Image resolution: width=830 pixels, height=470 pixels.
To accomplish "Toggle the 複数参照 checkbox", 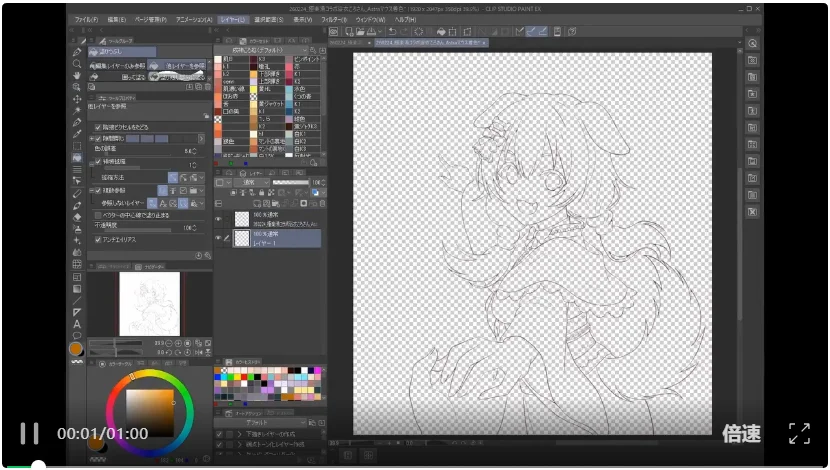I will click(98, 191).
